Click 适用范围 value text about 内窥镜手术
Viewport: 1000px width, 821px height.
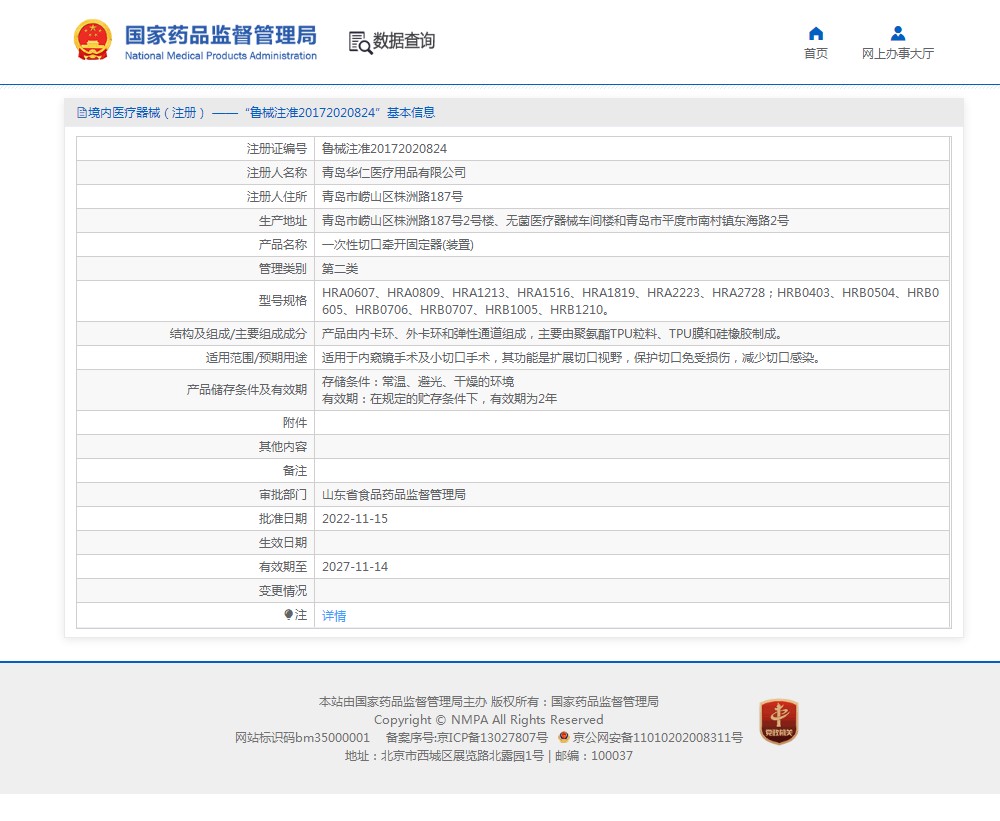pos(571,358)
